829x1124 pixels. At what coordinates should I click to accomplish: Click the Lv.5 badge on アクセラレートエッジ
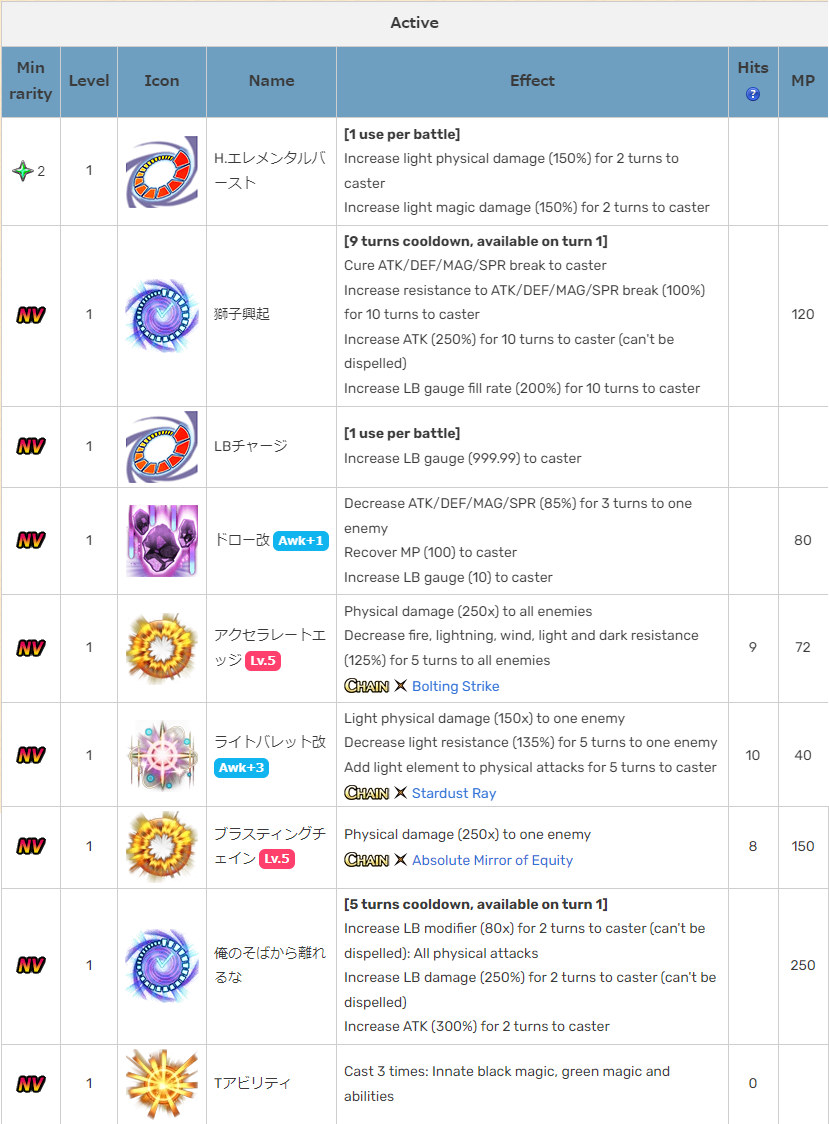tap(262, 660)
